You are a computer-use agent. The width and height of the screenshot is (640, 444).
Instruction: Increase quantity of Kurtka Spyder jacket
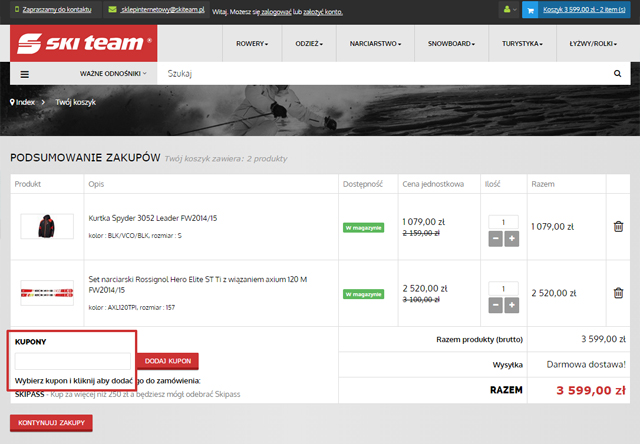pyautogui.click(x=511, y=239)
